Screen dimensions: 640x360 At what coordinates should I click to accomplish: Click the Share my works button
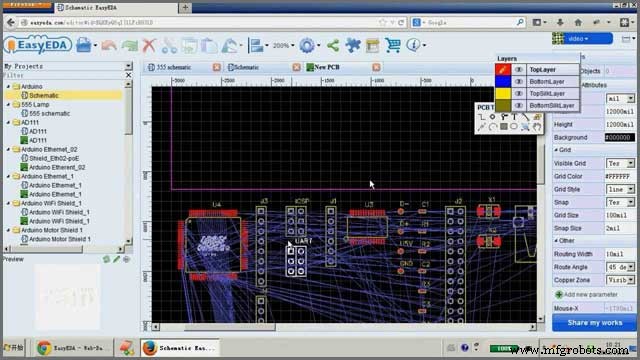pos(594,323)
